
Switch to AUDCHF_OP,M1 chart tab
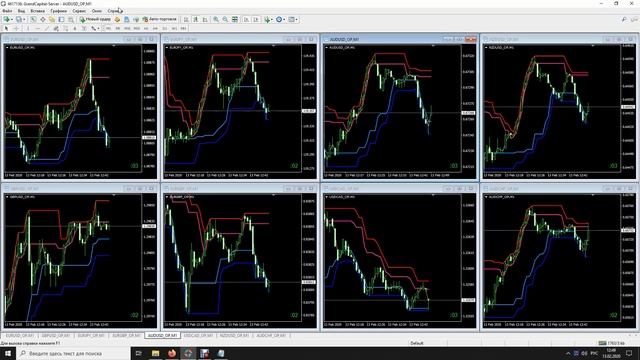coord(271,335)
